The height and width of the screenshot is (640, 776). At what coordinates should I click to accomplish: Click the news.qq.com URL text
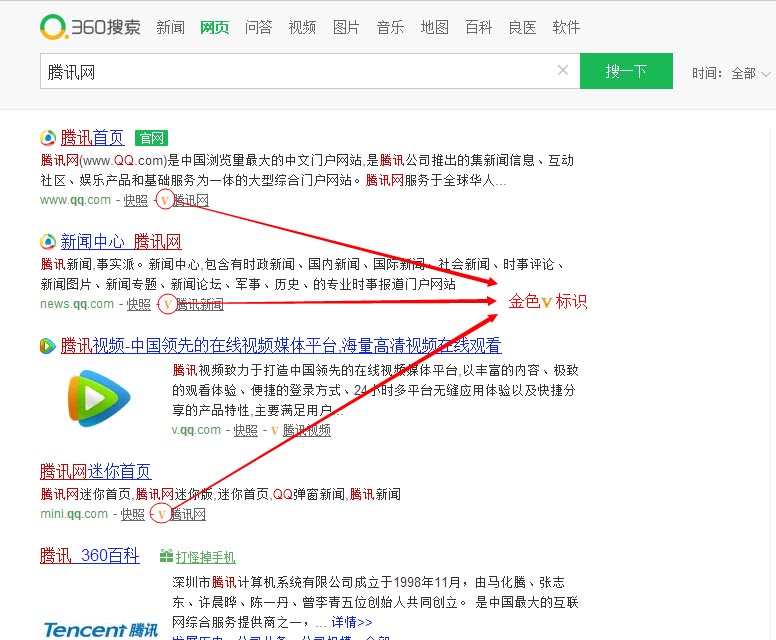point(77,304)
